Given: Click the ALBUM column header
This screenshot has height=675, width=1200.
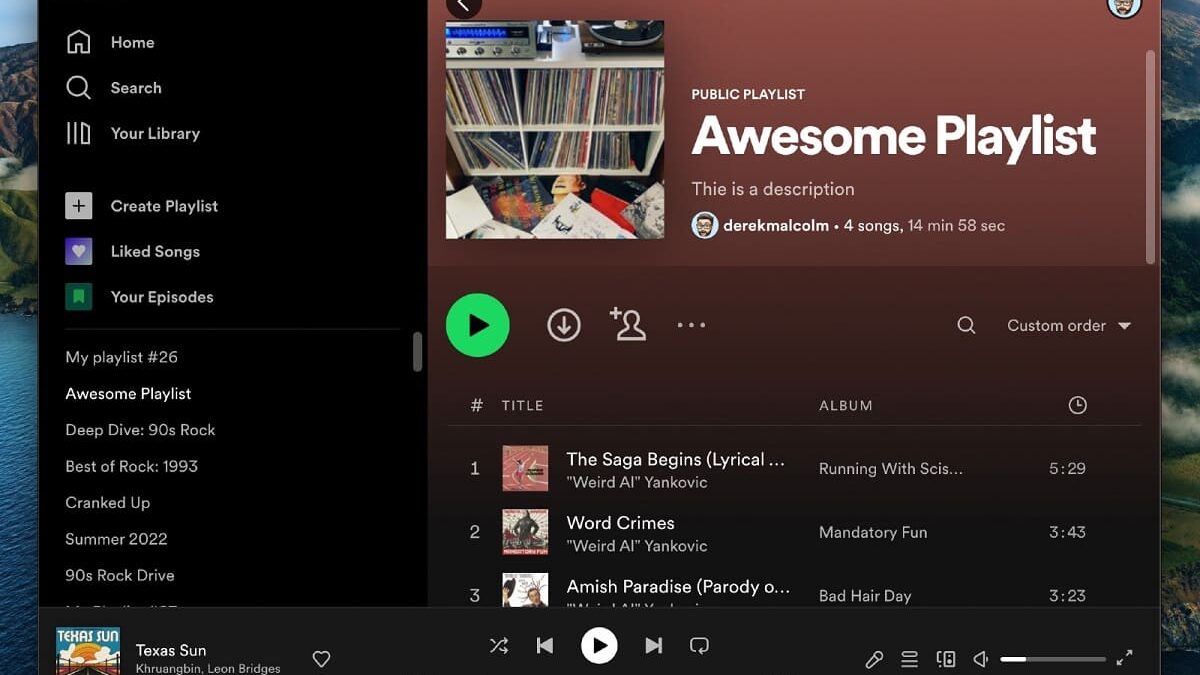Looking at the screenshot, I should point(846,405).
